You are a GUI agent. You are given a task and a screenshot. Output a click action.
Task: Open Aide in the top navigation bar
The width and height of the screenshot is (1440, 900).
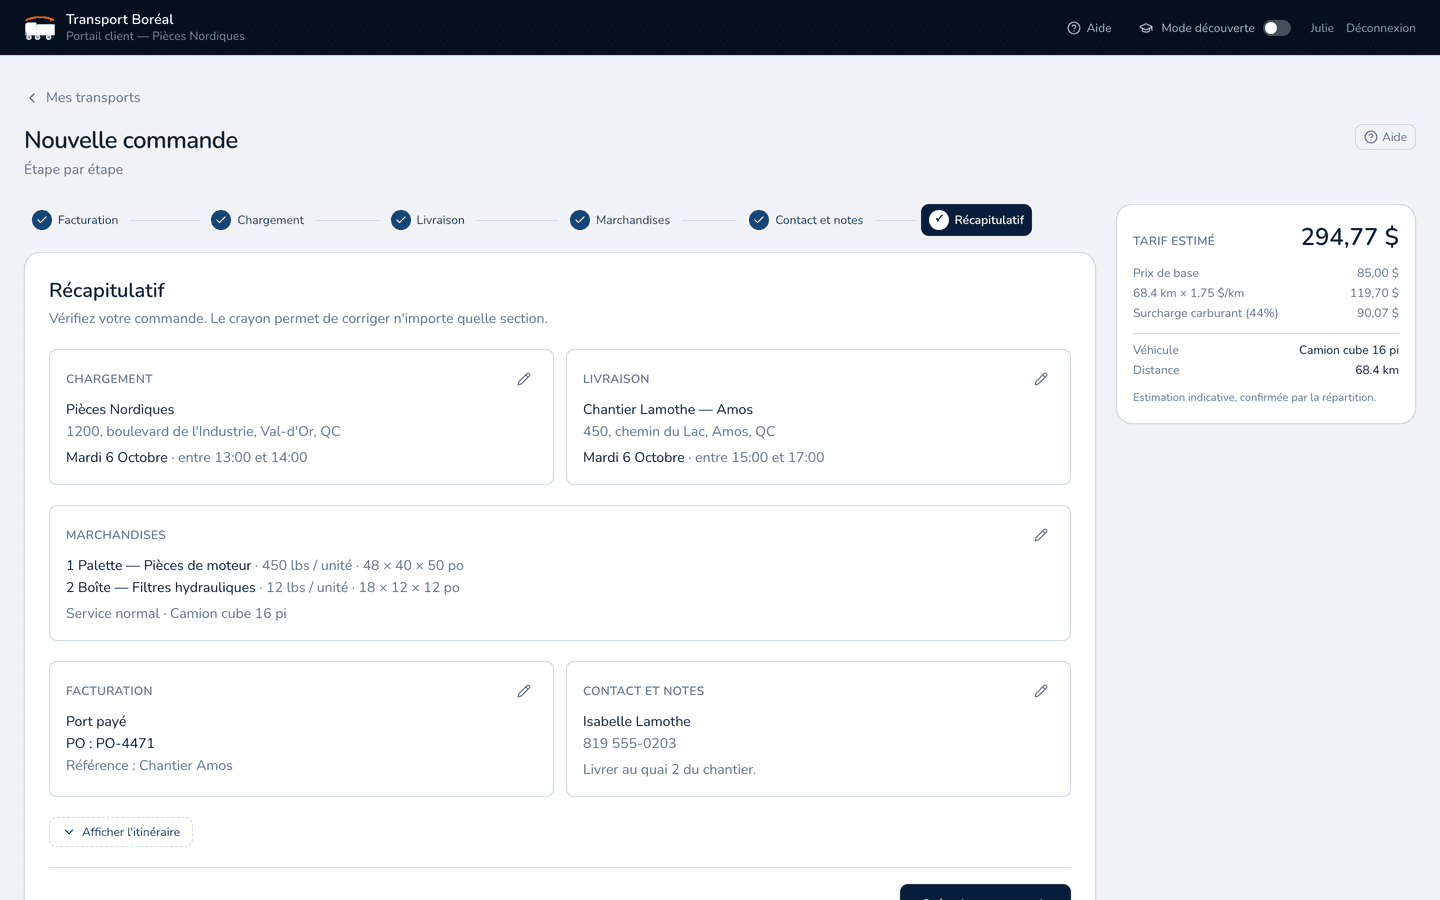1089,28
